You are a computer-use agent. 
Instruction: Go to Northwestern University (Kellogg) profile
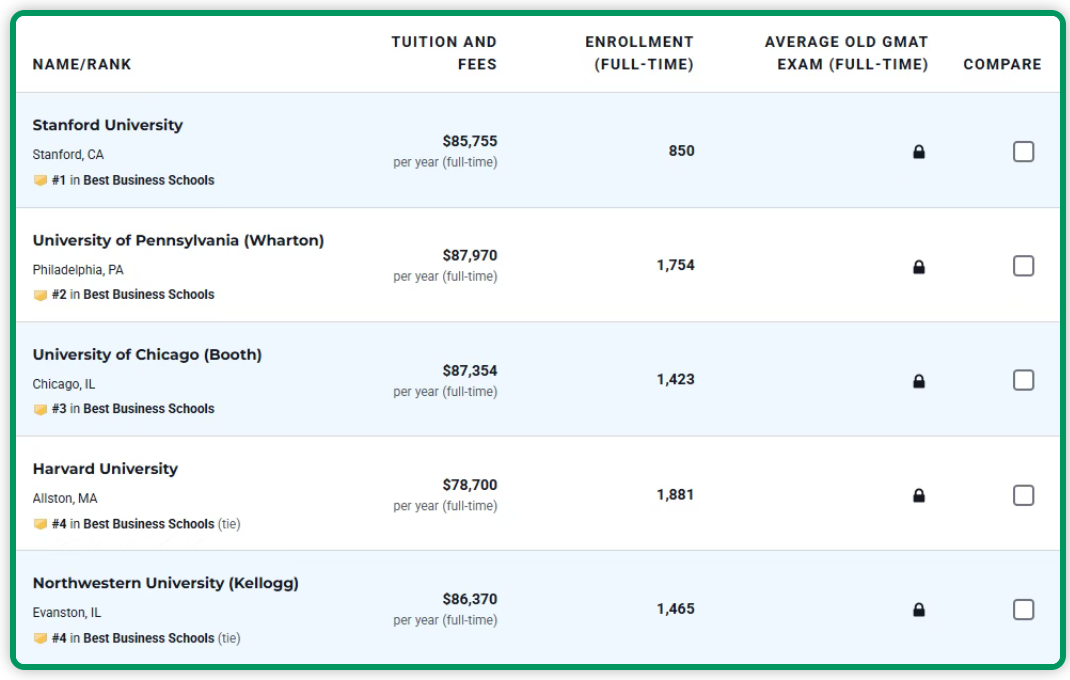click(165, 583)
